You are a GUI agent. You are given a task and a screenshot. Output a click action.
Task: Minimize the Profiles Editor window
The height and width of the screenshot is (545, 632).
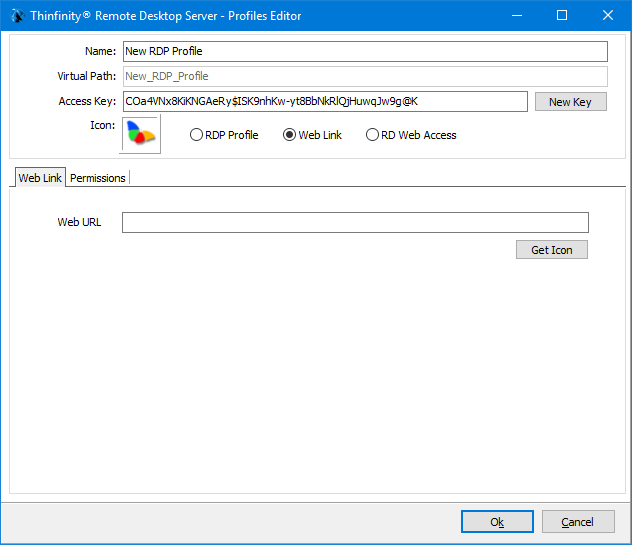[517, 16]
